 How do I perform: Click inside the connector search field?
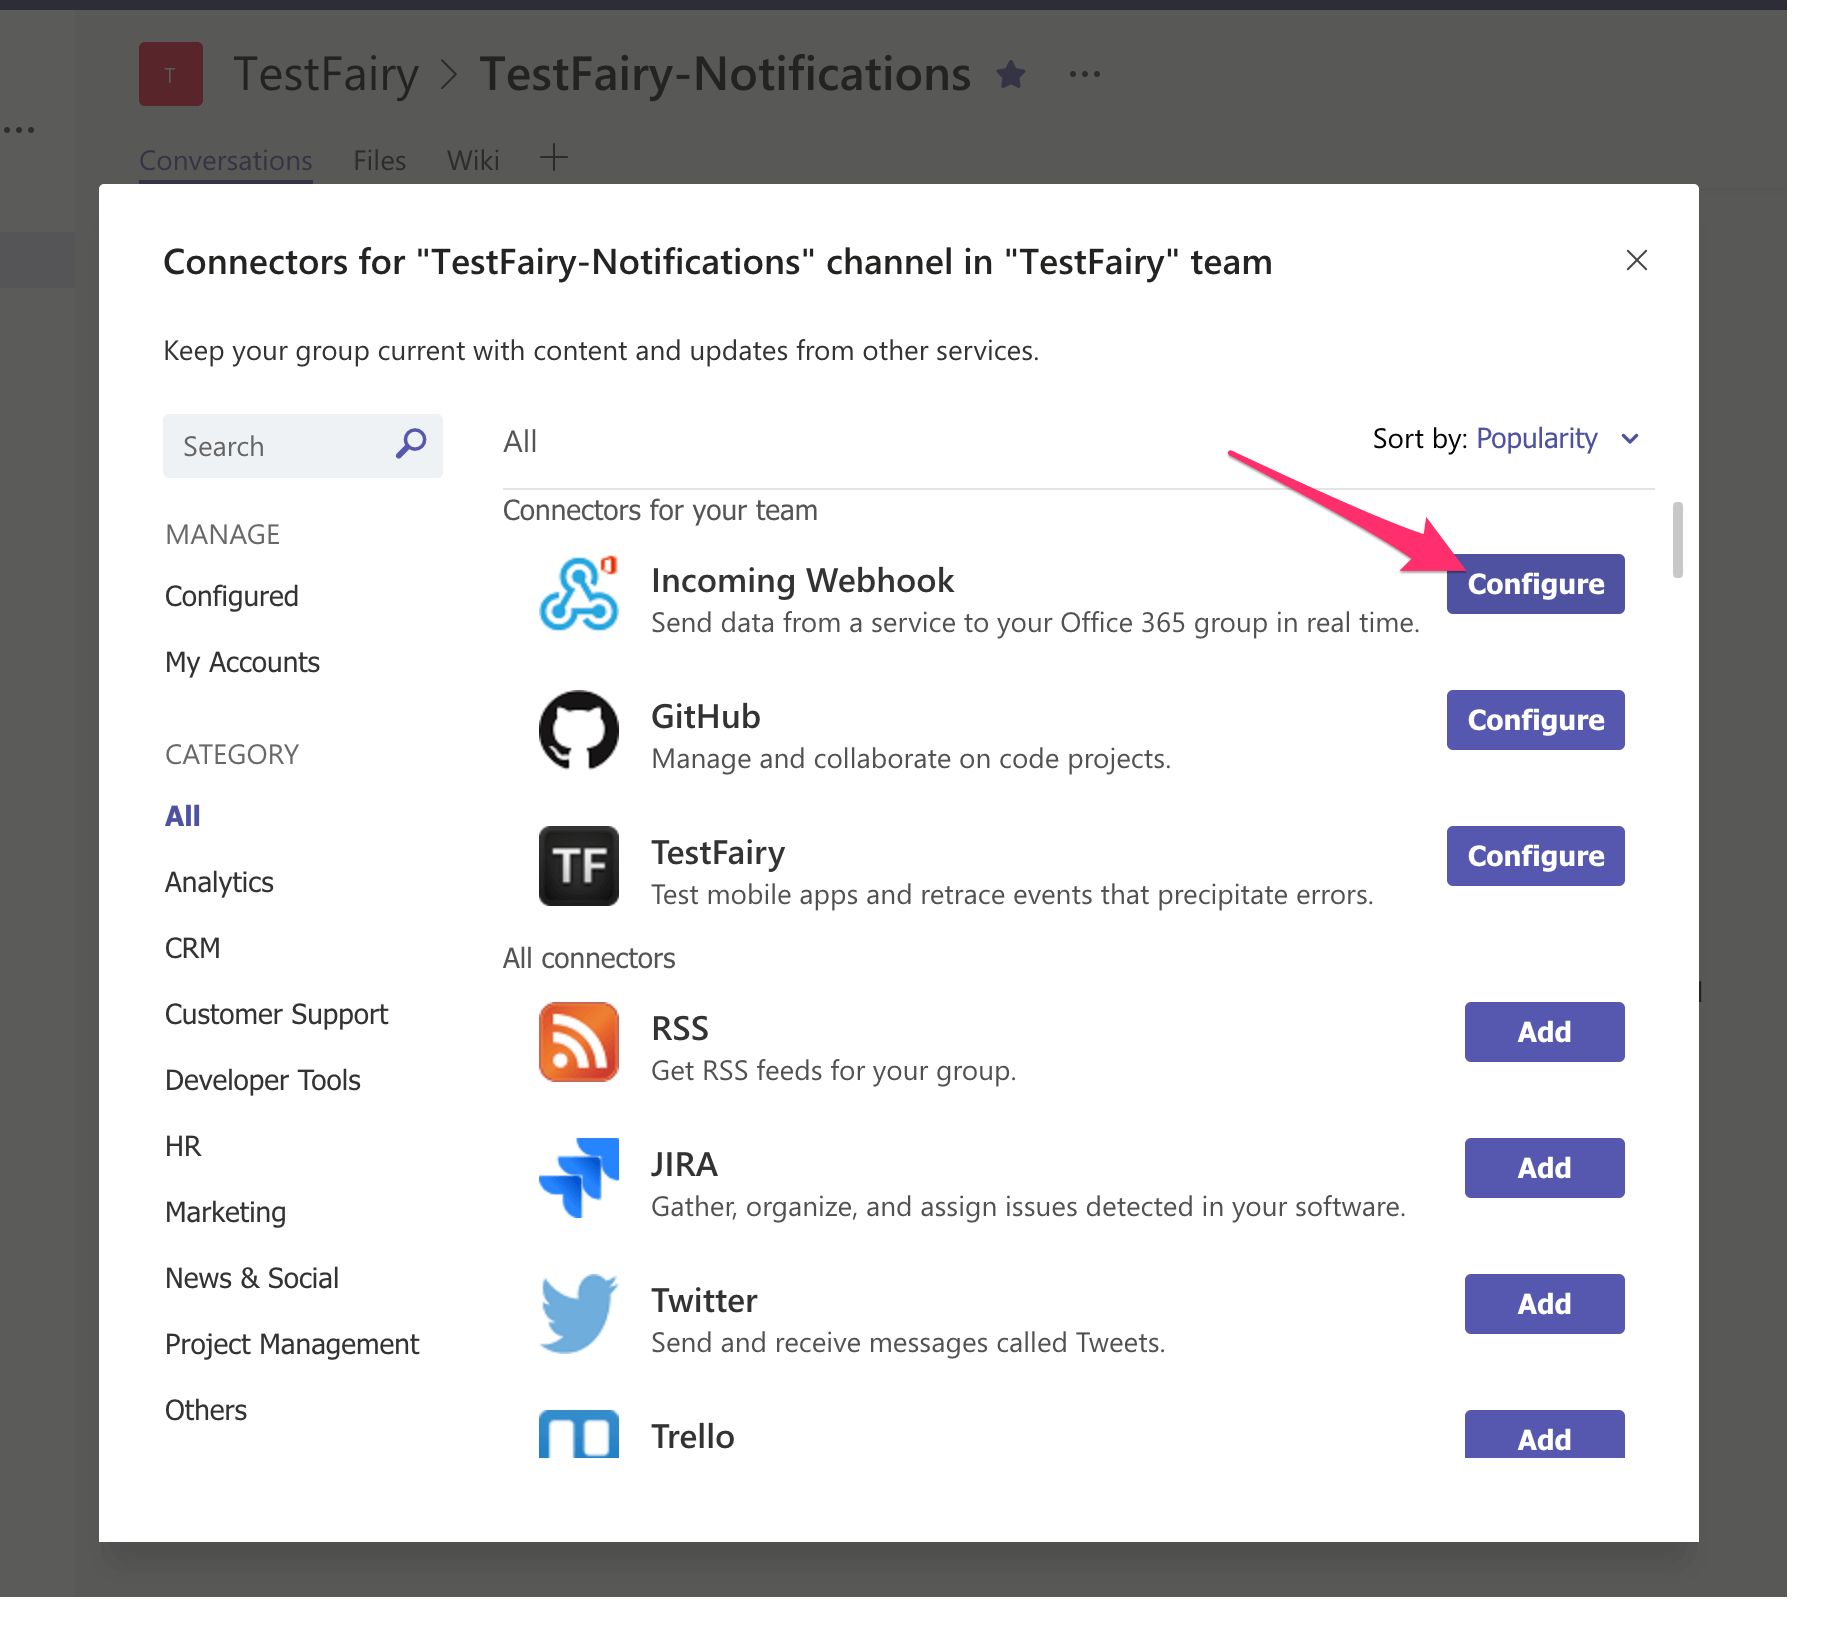[x=270, y=445]
